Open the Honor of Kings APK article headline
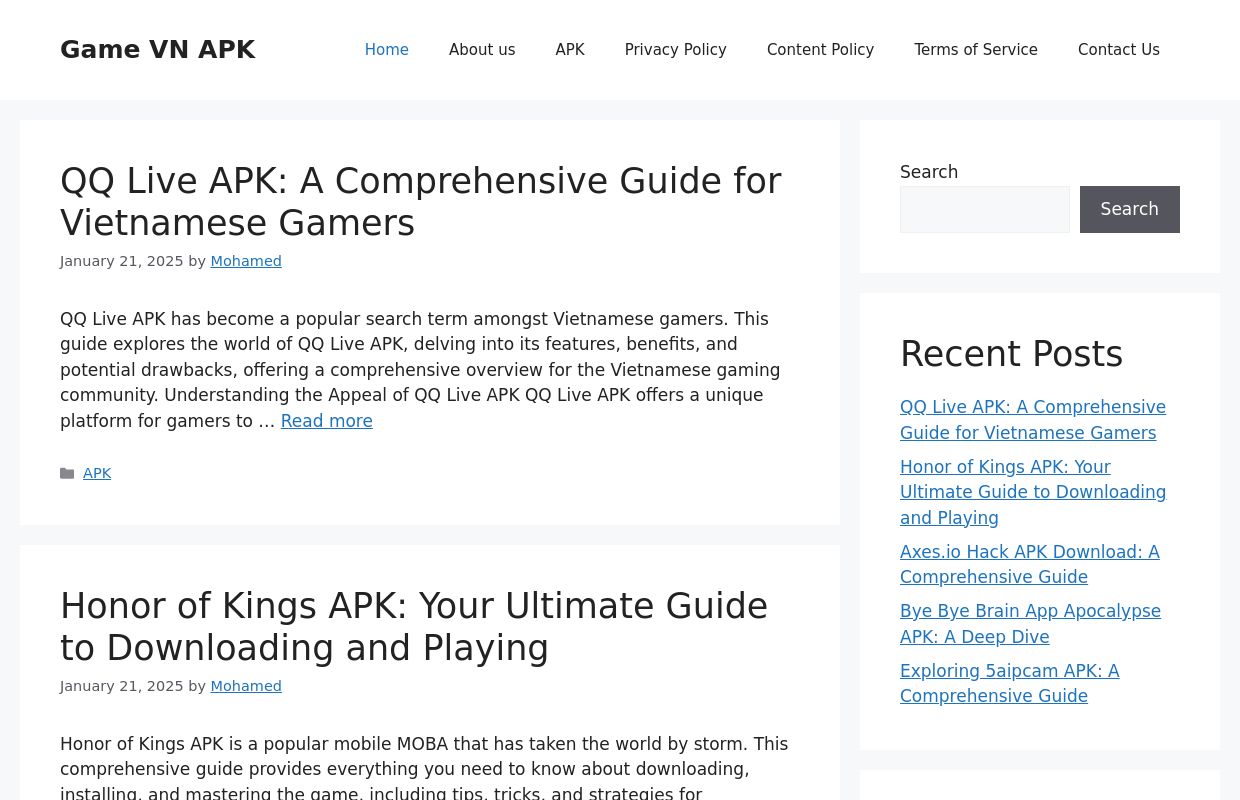Screen dimensions: 1240x800 point(414,627)
